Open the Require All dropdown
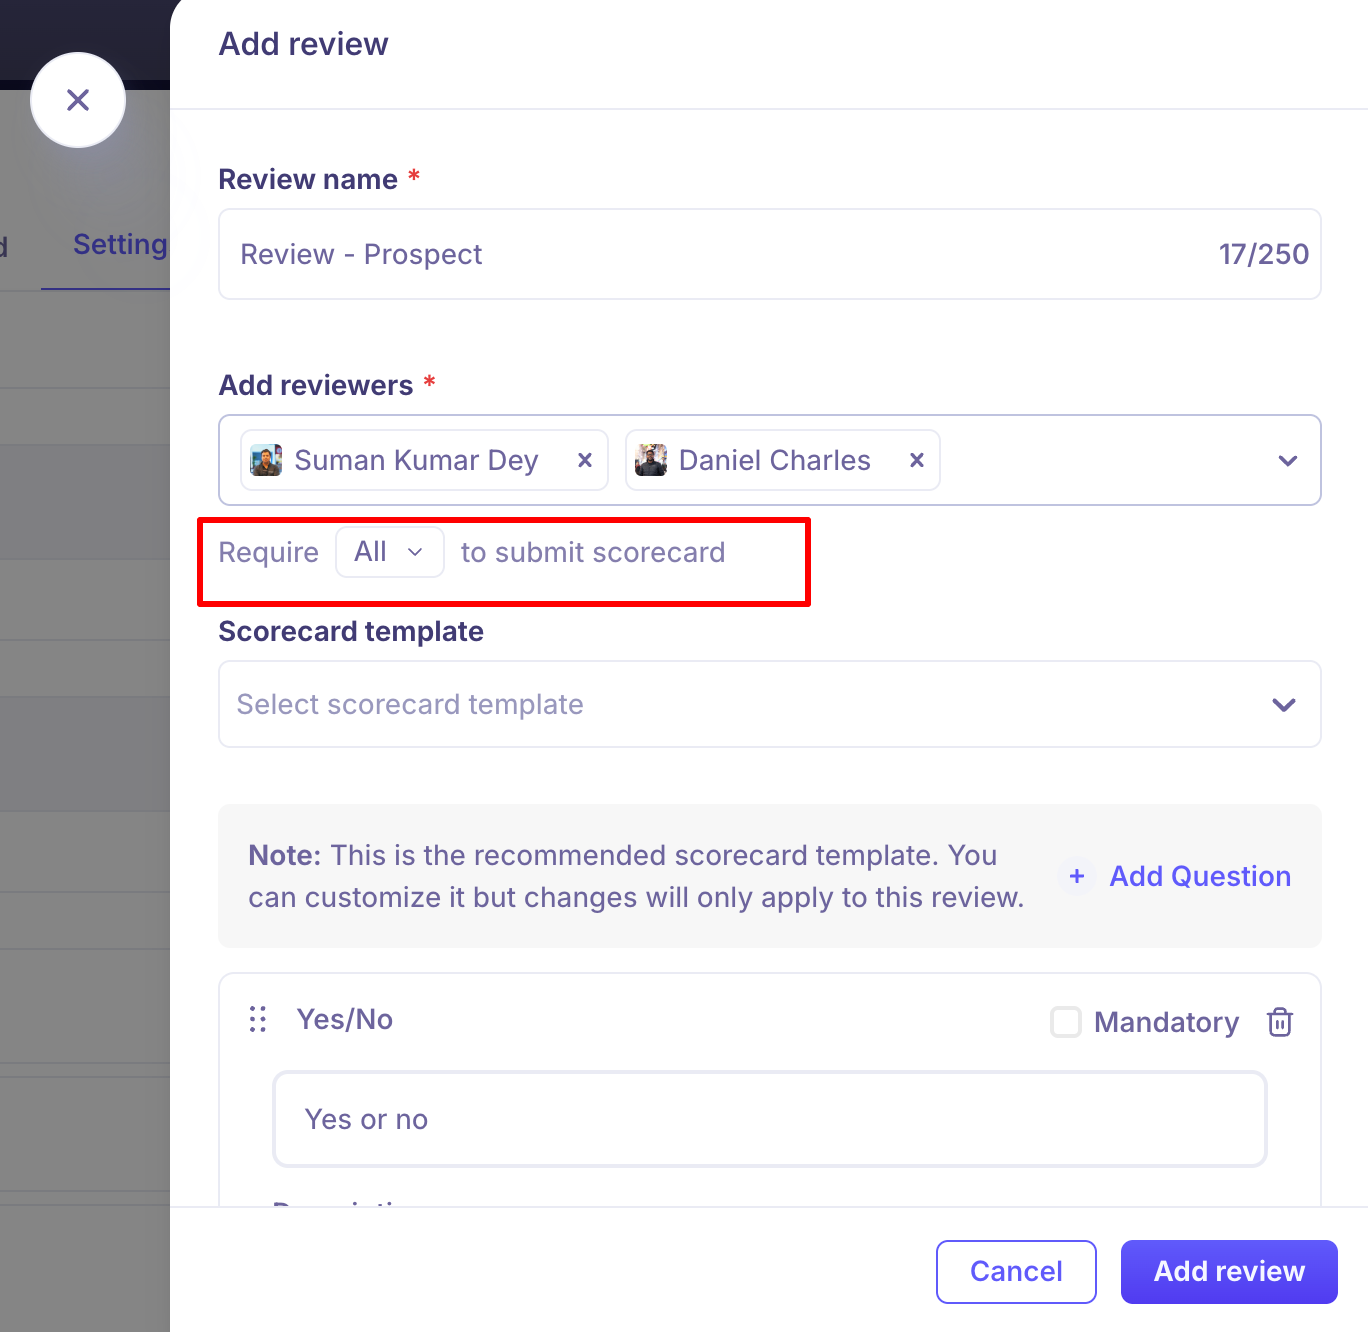The width and height of the screenshot is (1368, 1332). coord(389,552)
